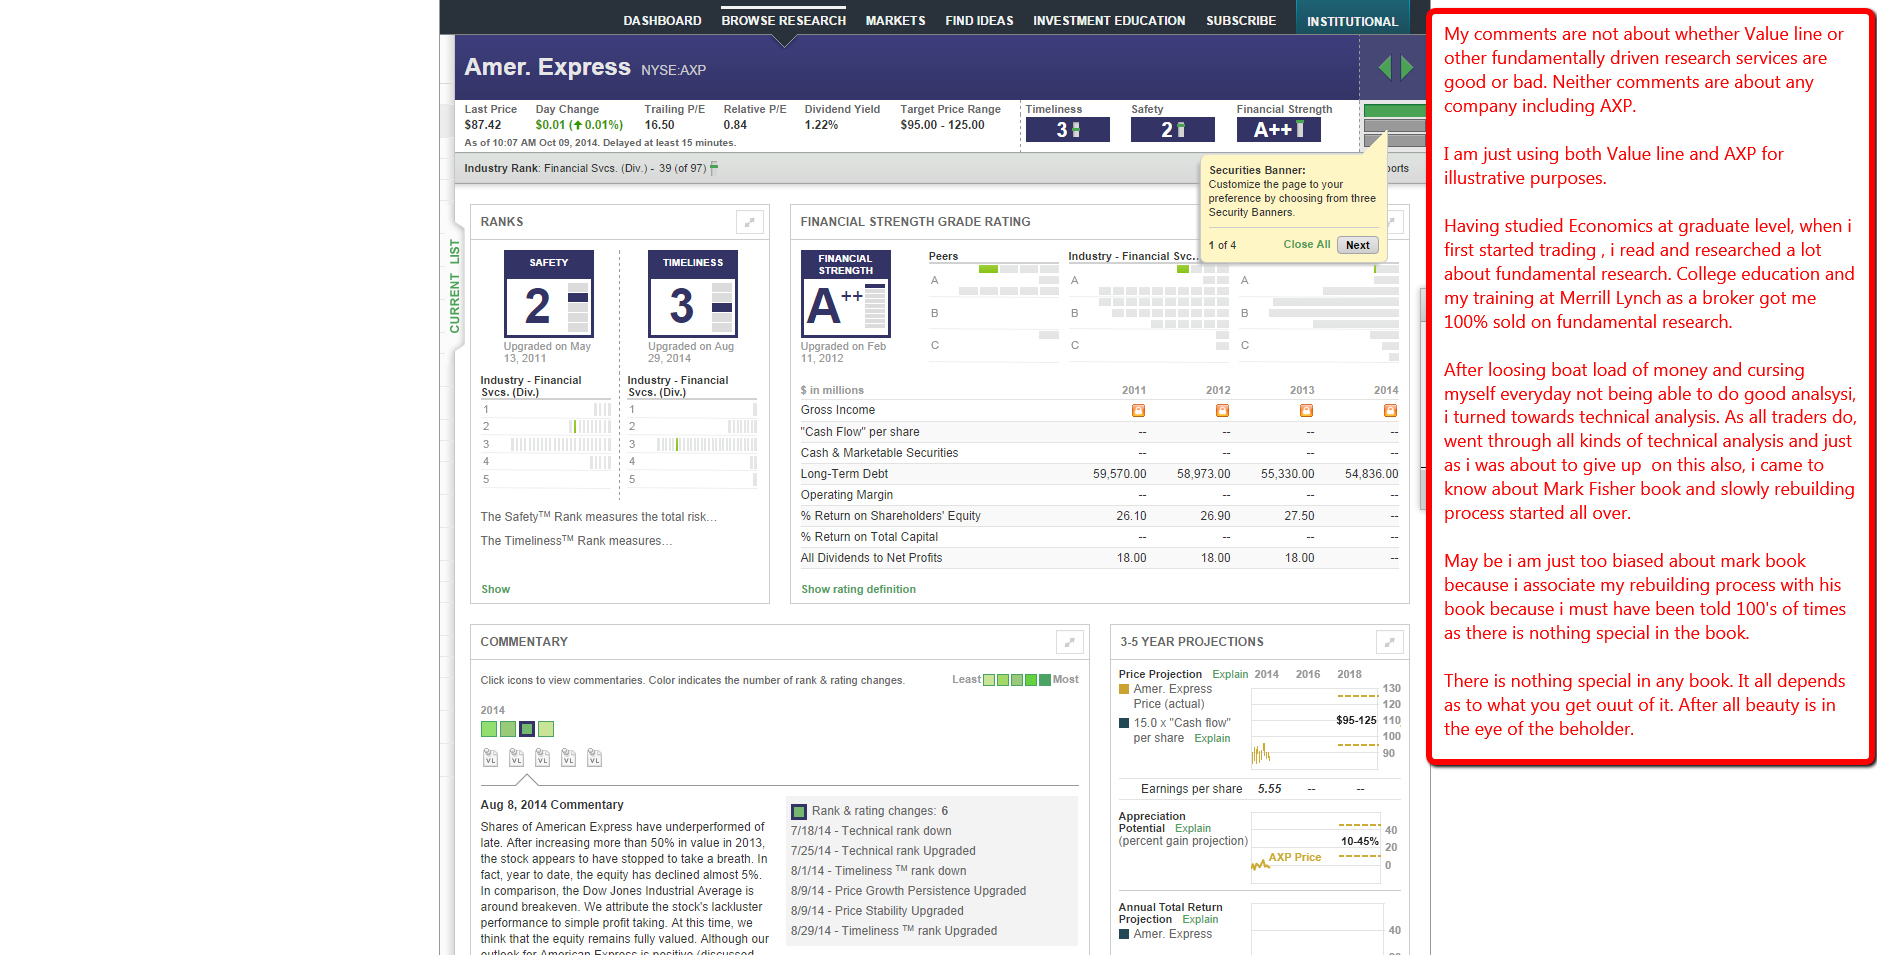Viewport: 1877px width, 955px height.
Task: Click Close All in the Securities Banner tooltip
Action: pyautogui.click(x=1306, y=244)
